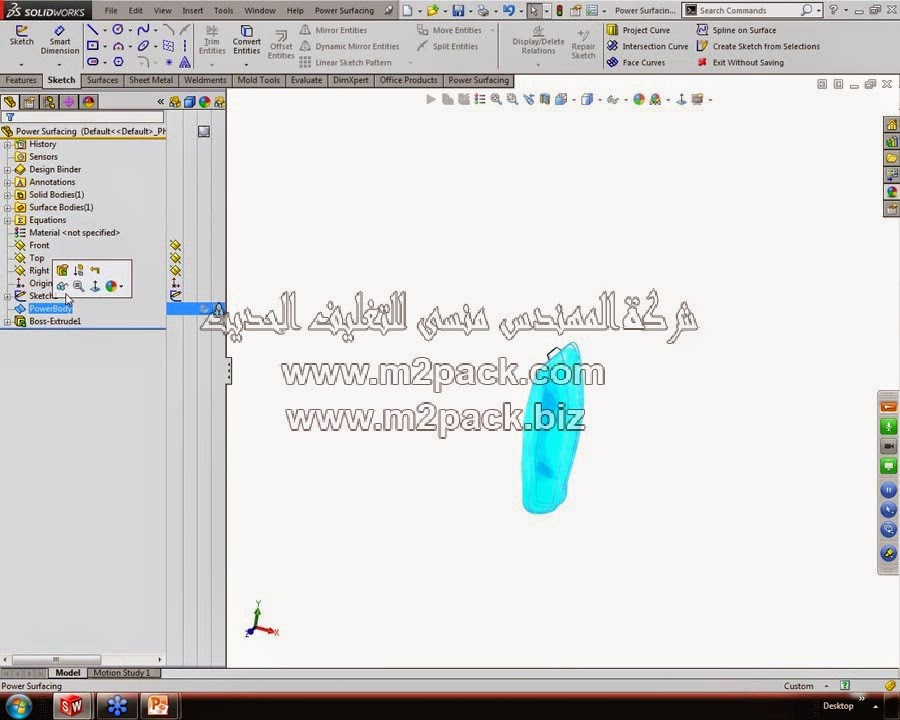Expand the Solid Bodies(1) node
Image resolution: width=900 pixels, height=720 pixels.
click(x=7, y=195)
